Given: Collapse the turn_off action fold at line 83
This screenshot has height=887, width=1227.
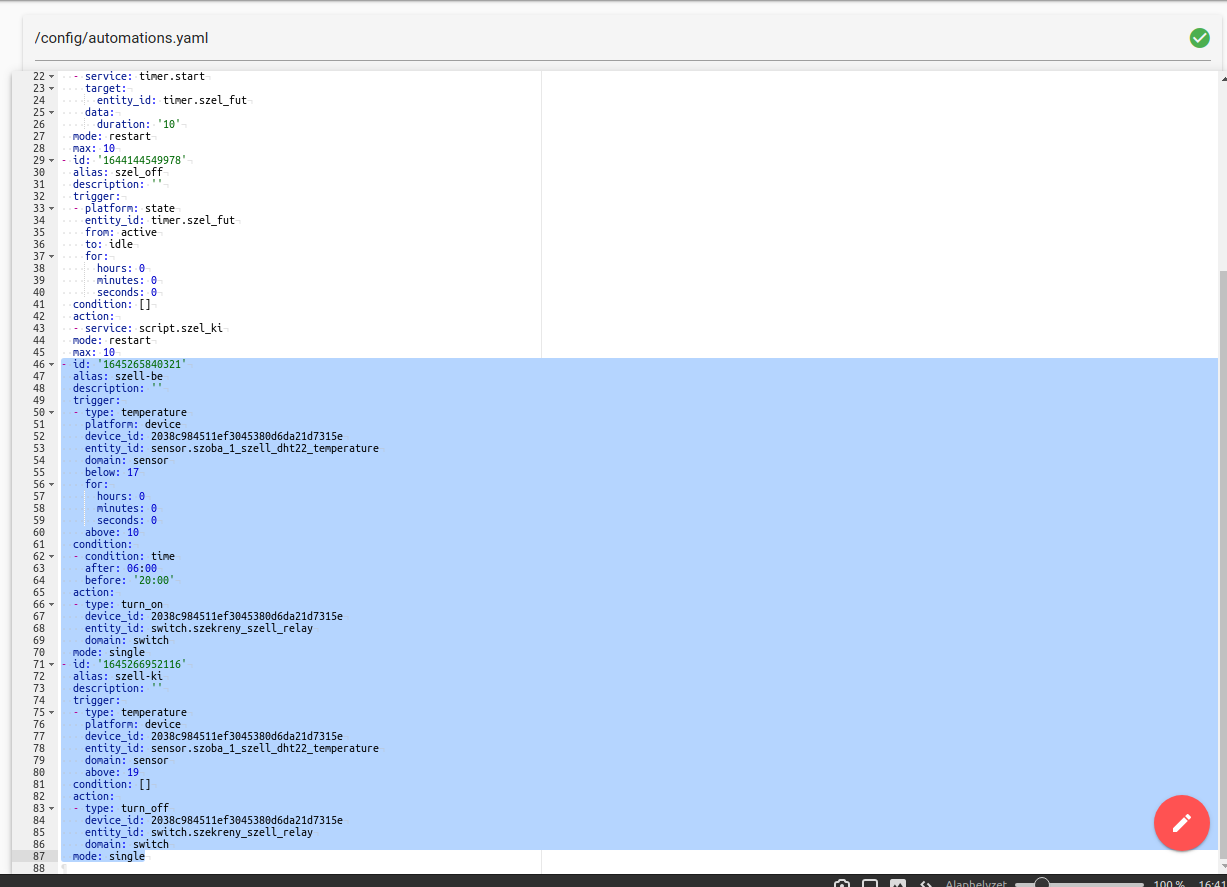Looking at the screenshot, I should pyautogui.click(x=53, y=808).
